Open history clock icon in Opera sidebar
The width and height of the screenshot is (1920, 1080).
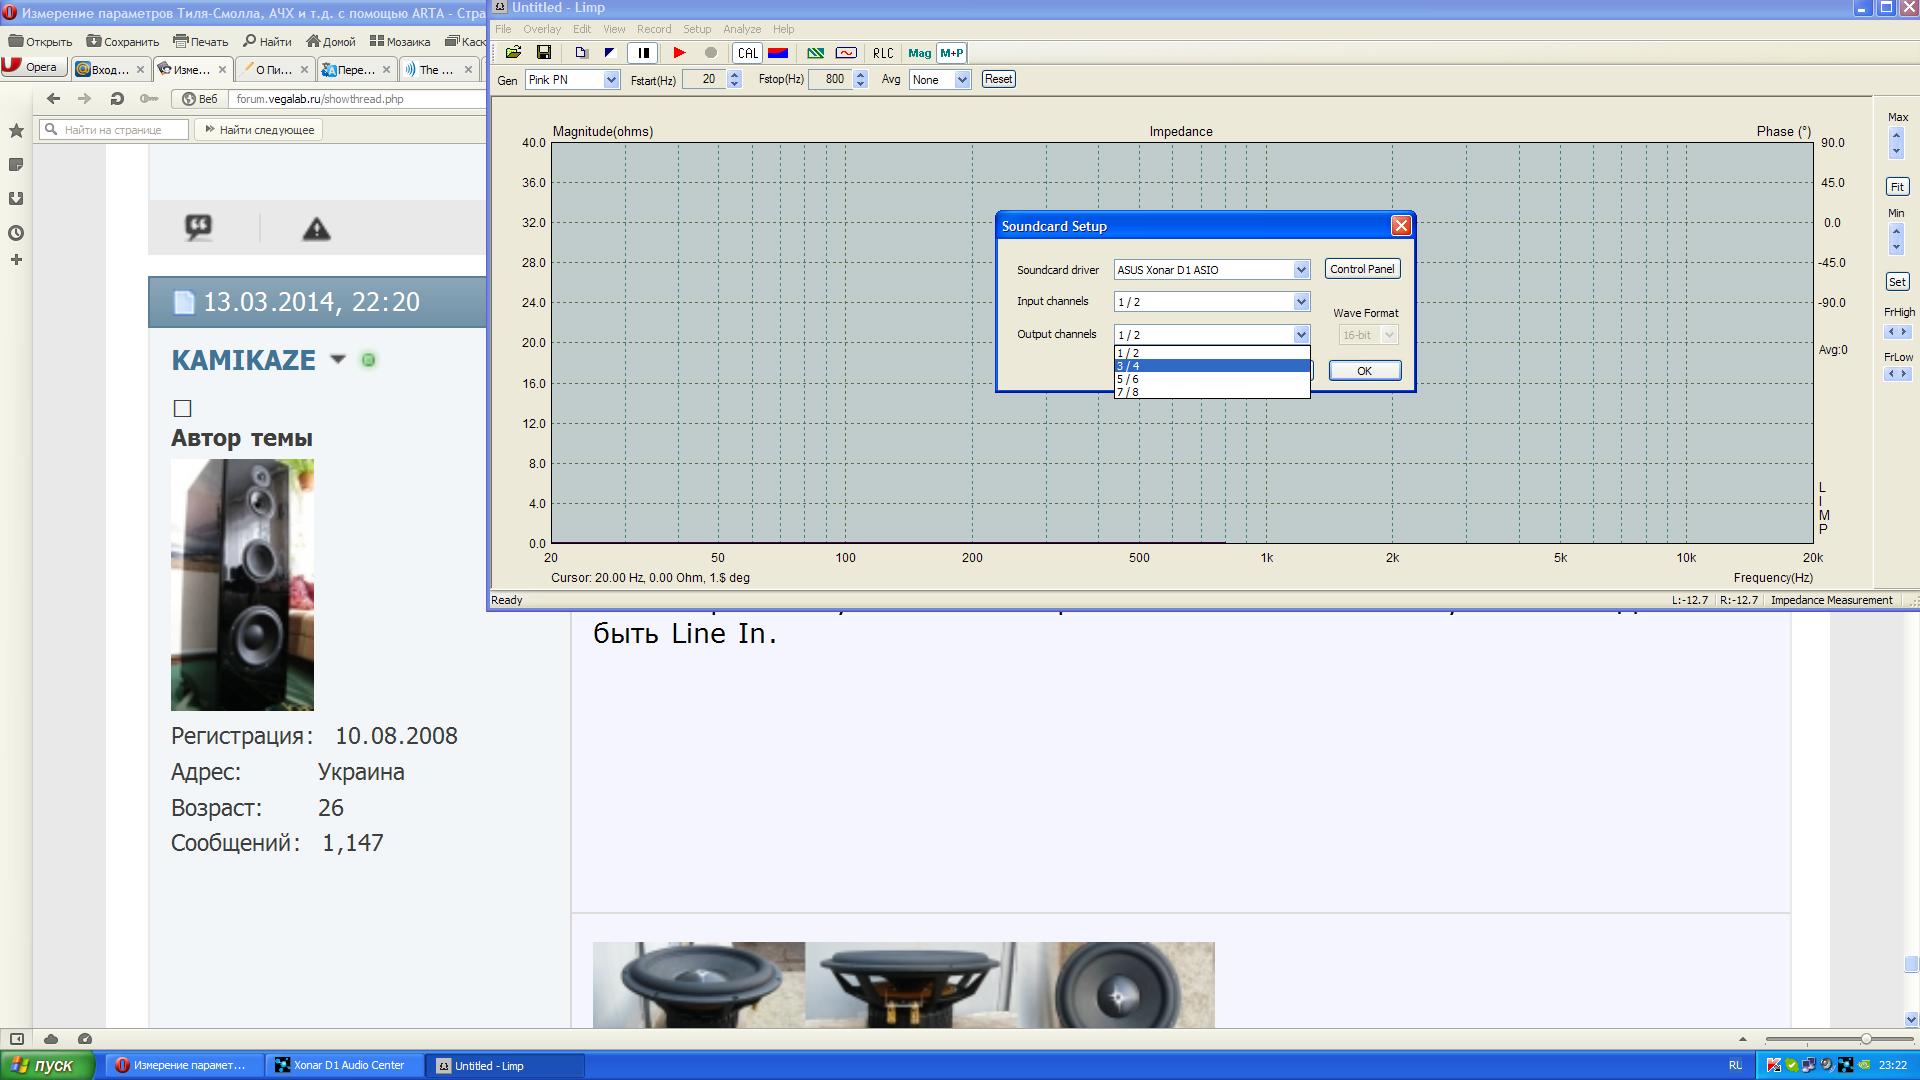pos(16,233)
